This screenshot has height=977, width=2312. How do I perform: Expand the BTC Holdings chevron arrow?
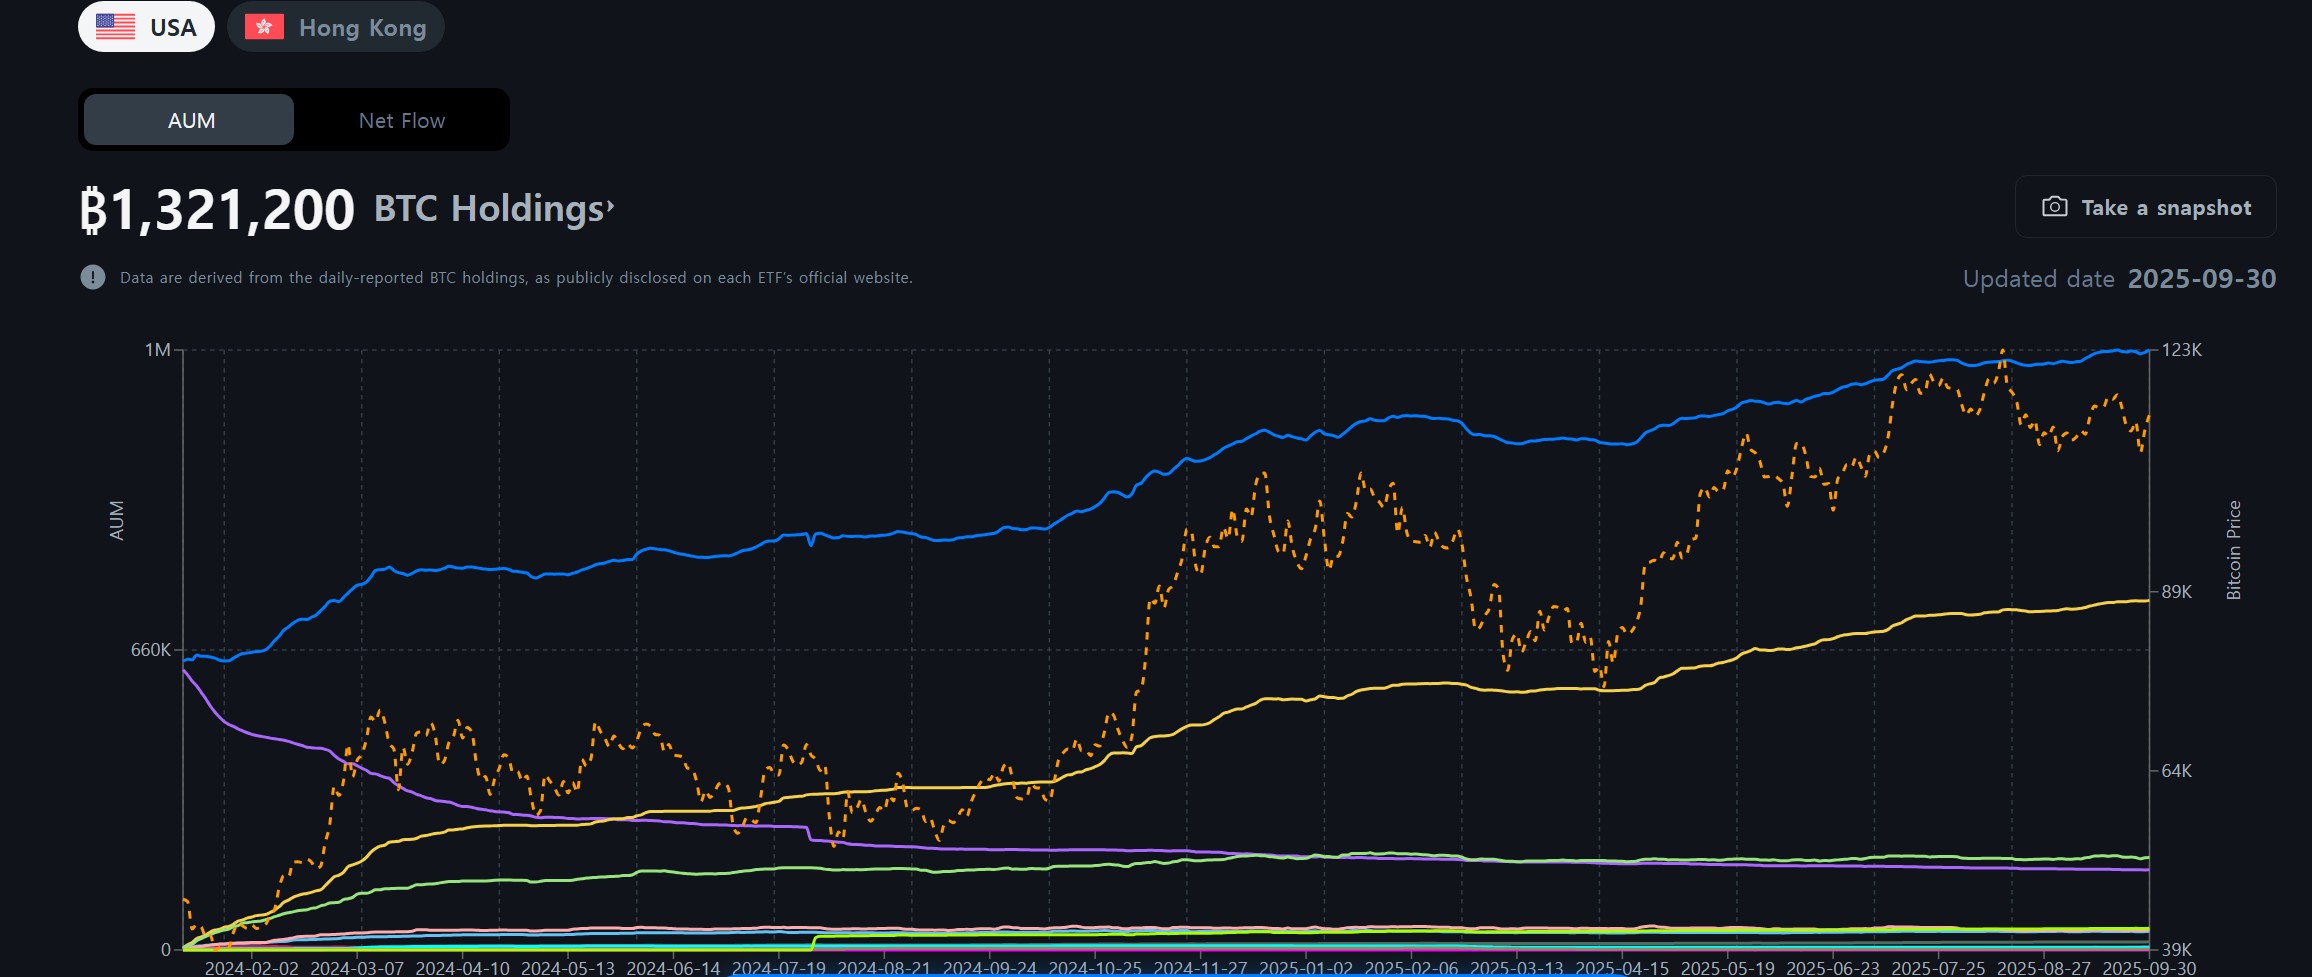[610, 207]
